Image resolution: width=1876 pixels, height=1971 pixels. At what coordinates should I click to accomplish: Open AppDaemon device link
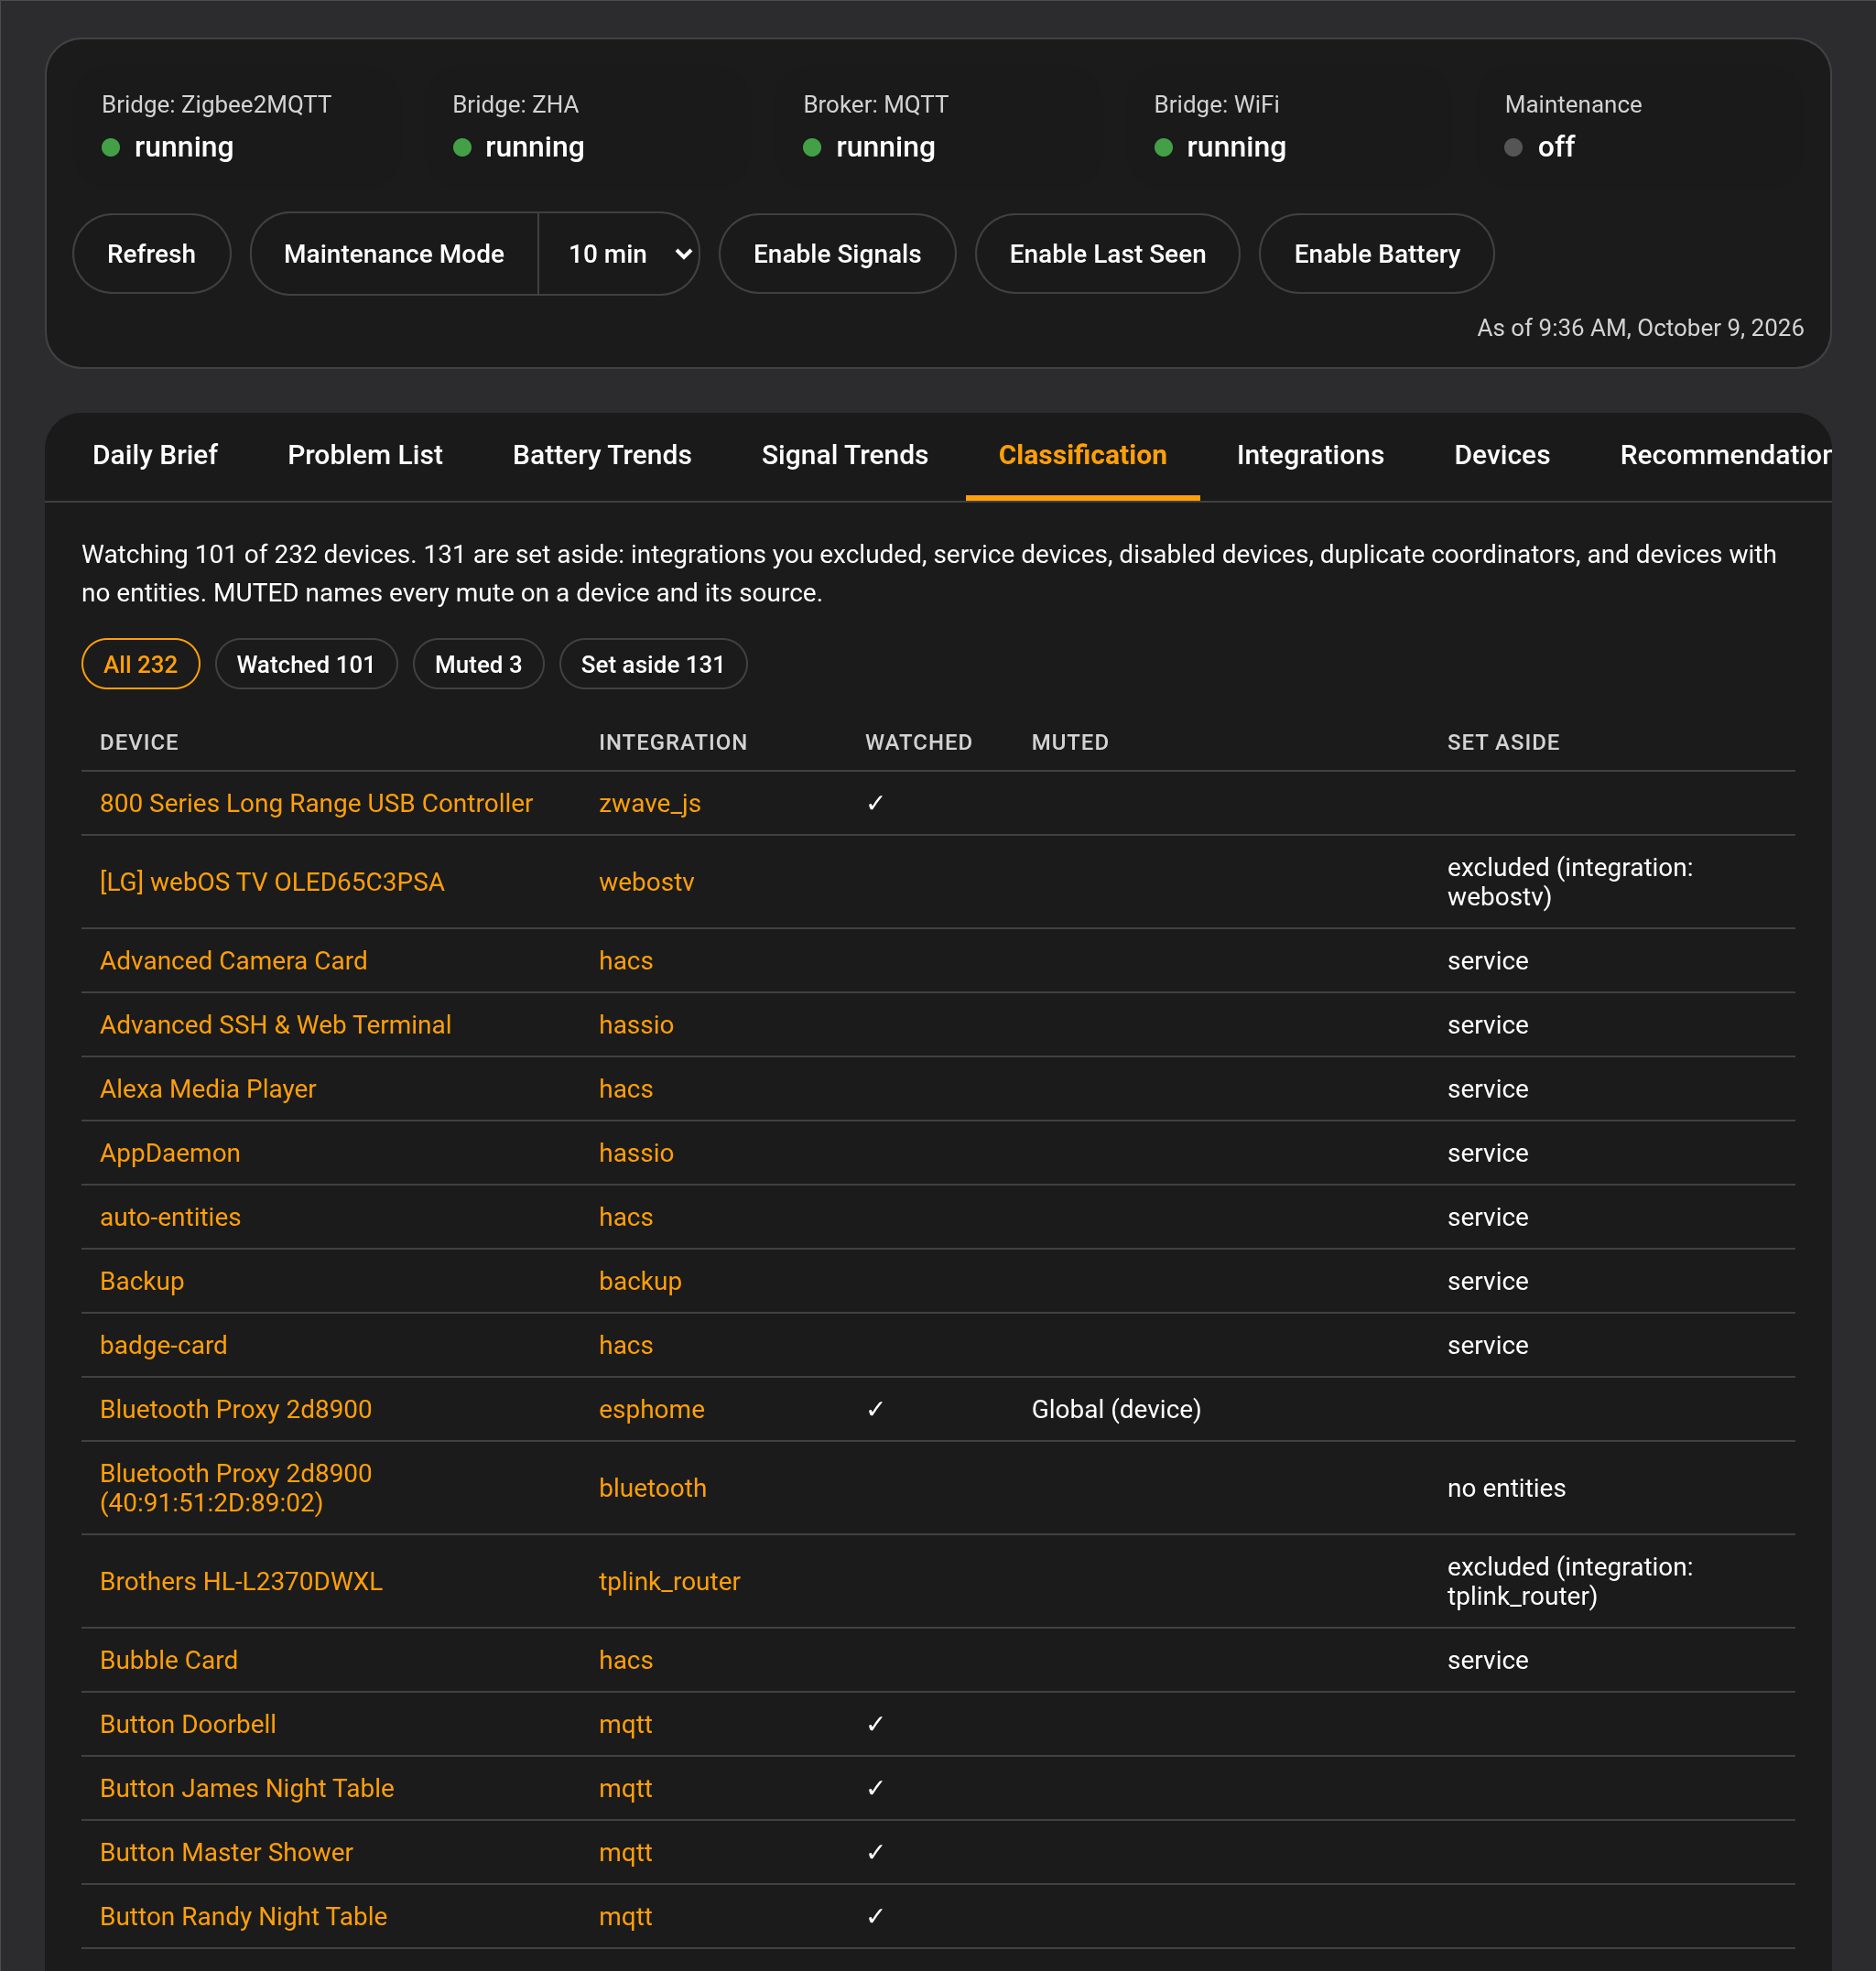pos(170,1152)
